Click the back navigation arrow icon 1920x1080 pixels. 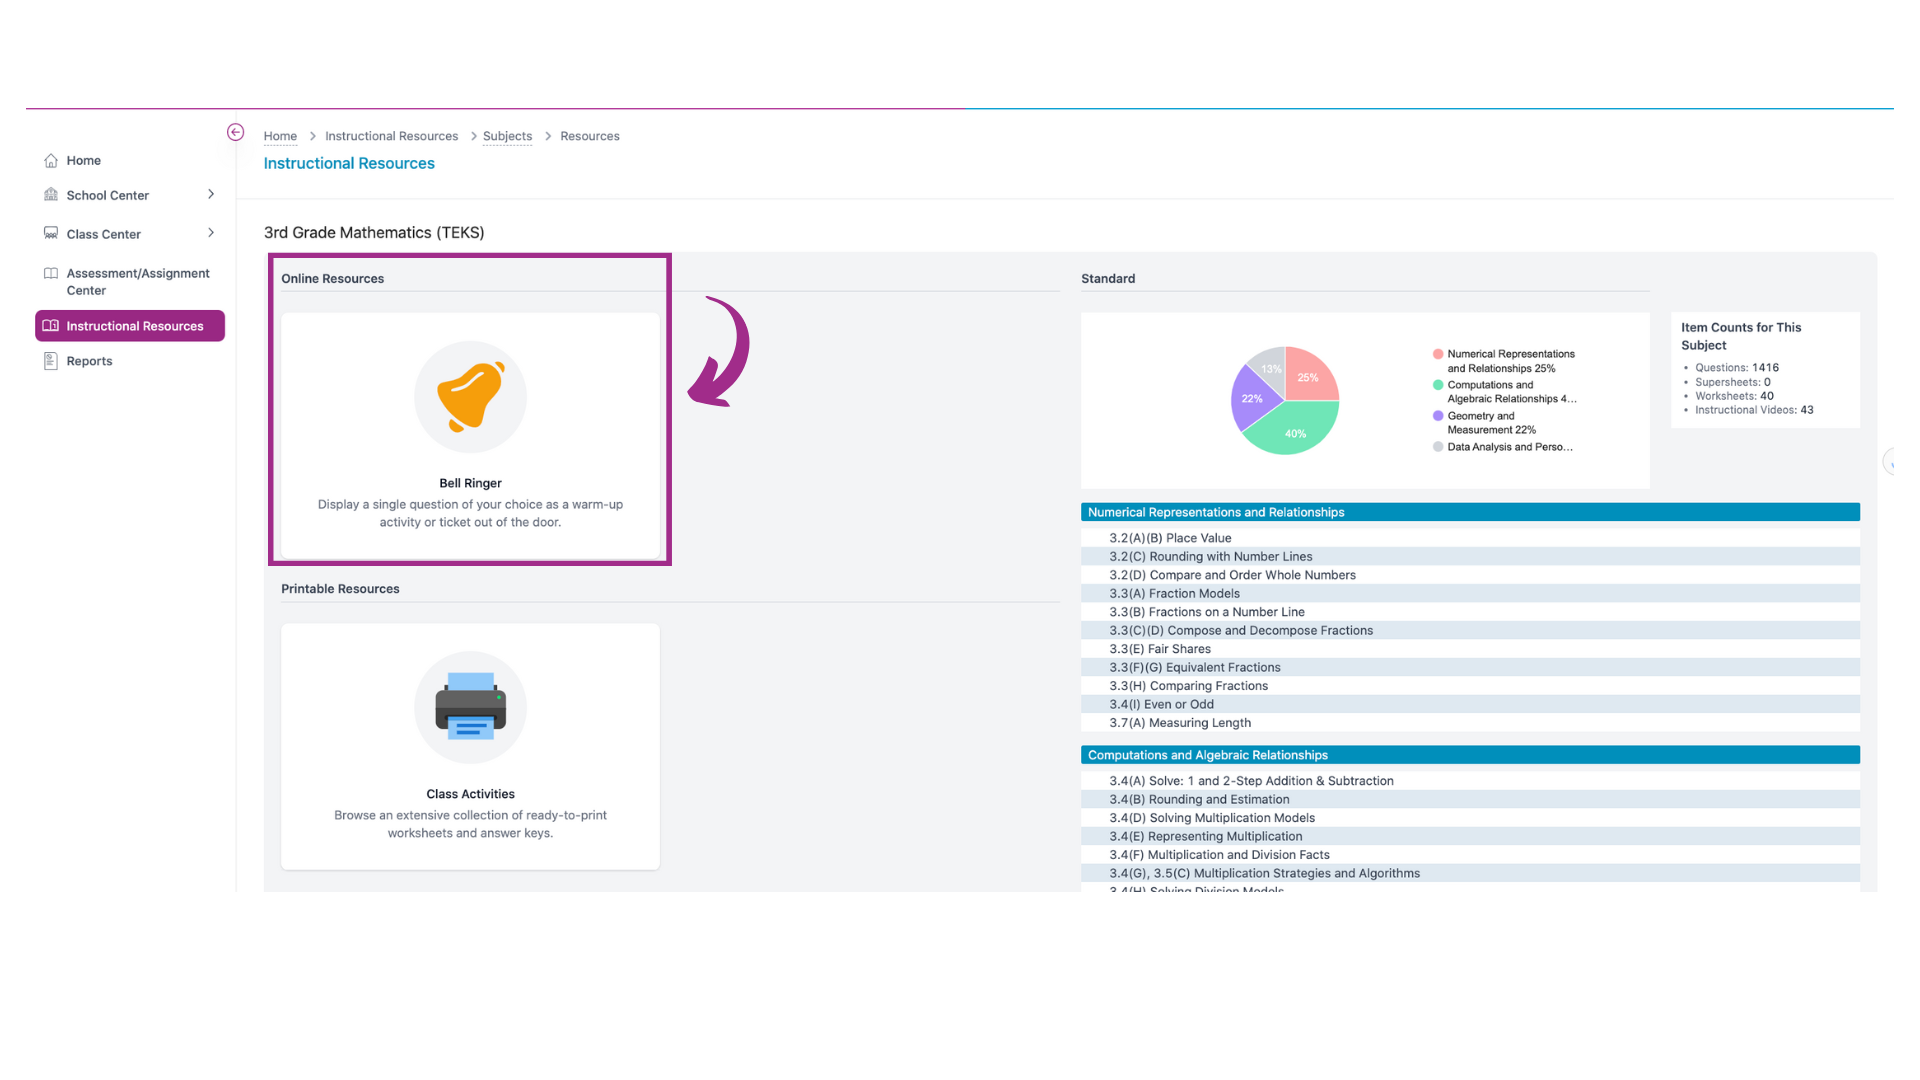[235, 131]
